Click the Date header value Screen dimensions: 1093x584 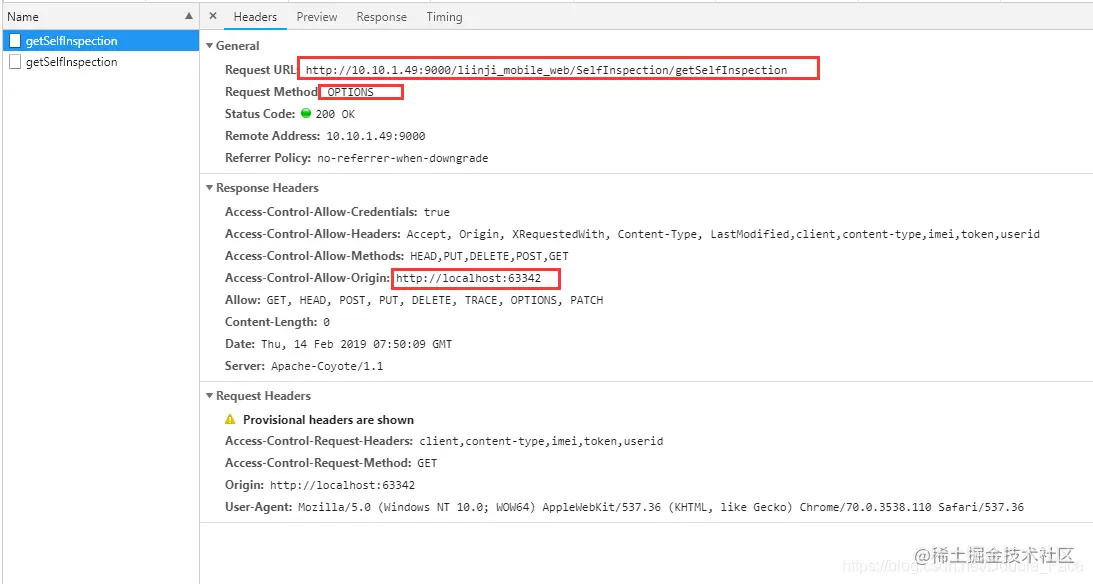tap(356, 344)
